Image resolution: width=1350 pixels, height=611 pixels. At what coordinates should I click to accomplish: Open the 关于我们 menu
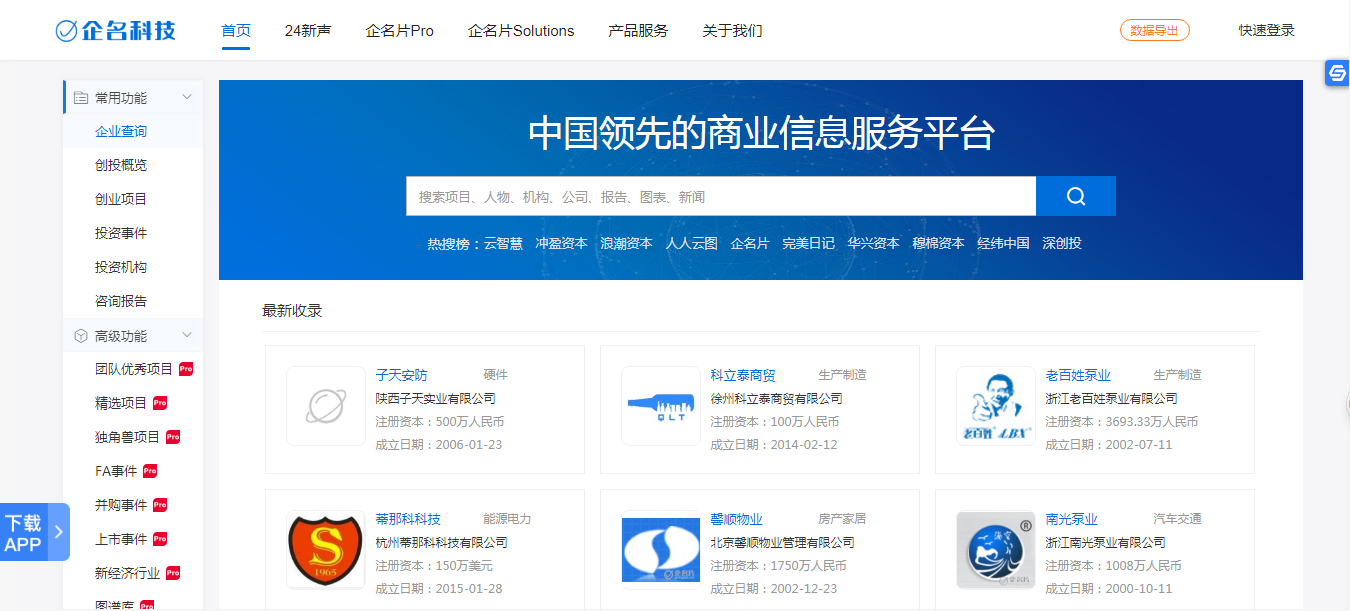(732, 31)
